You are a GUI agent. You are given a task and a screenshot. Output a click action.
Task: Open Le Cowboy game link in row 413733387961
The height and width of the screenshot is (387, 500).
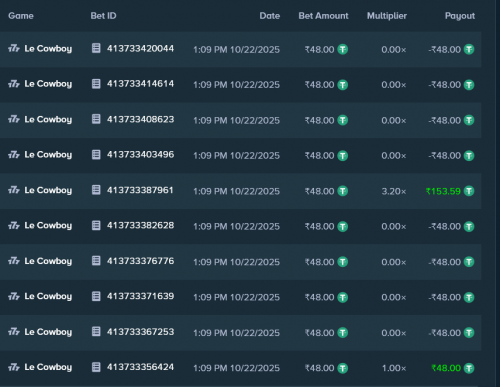[48, 190]
